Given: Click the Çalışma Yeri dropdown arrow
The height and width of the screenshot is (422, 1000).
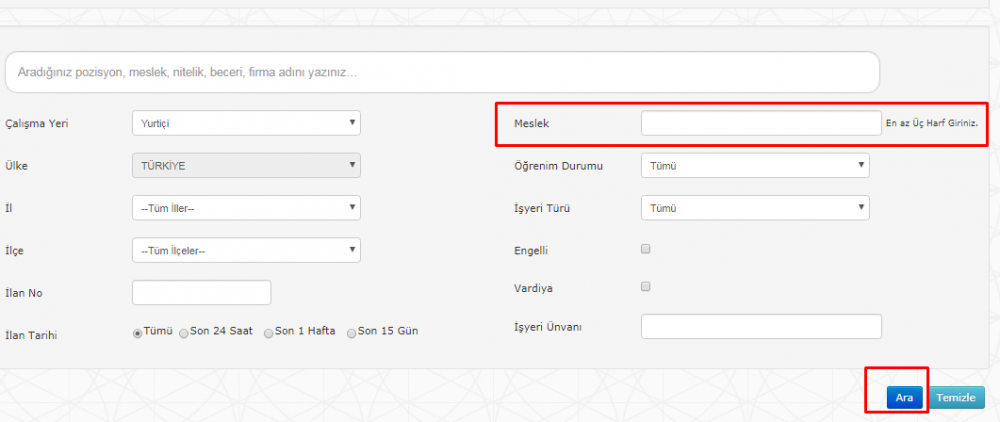Looking at the screenshot, I should [352, 122].
